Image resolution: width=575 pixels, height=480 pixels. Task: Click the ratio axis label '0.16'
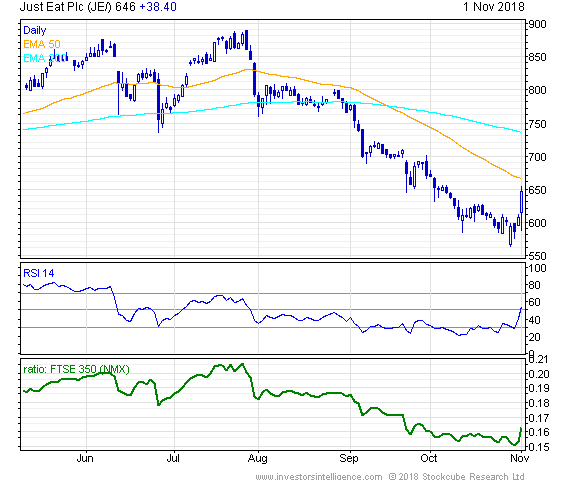coord(539,432)
